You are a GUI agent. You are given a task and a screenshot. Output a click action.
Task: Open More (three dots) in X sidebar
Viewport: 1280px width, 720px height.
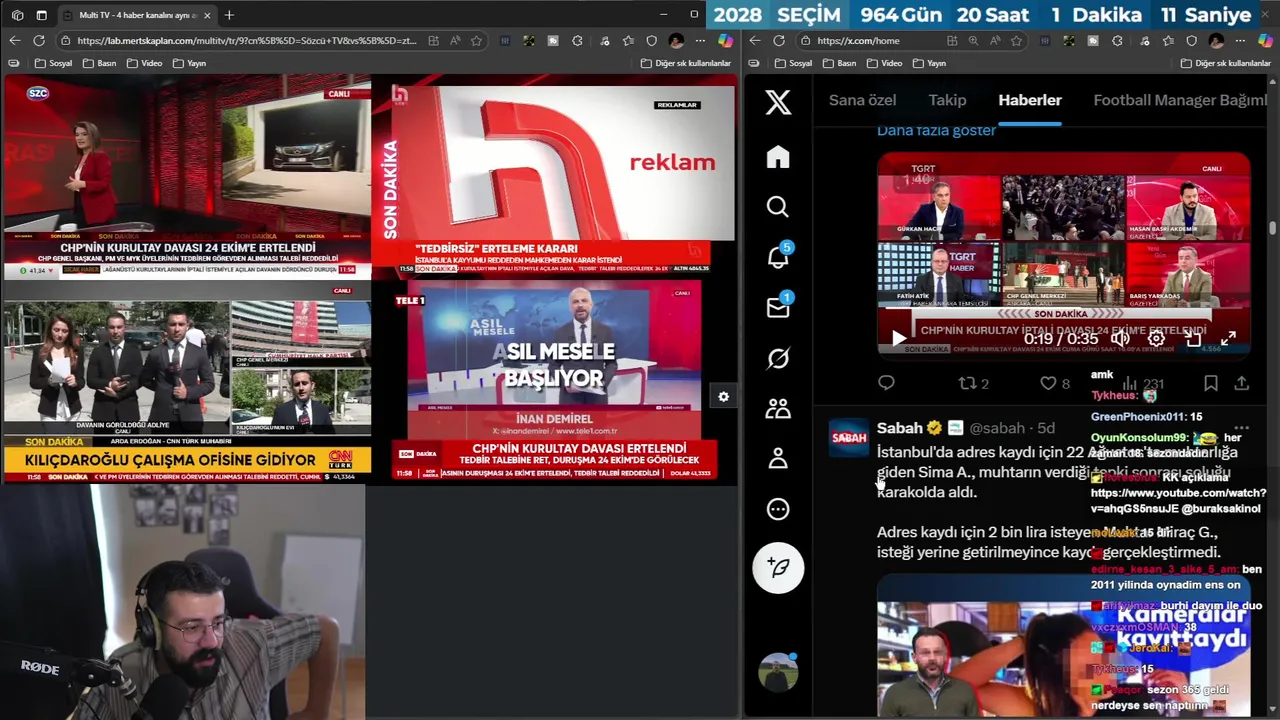[x=778, y=509]
